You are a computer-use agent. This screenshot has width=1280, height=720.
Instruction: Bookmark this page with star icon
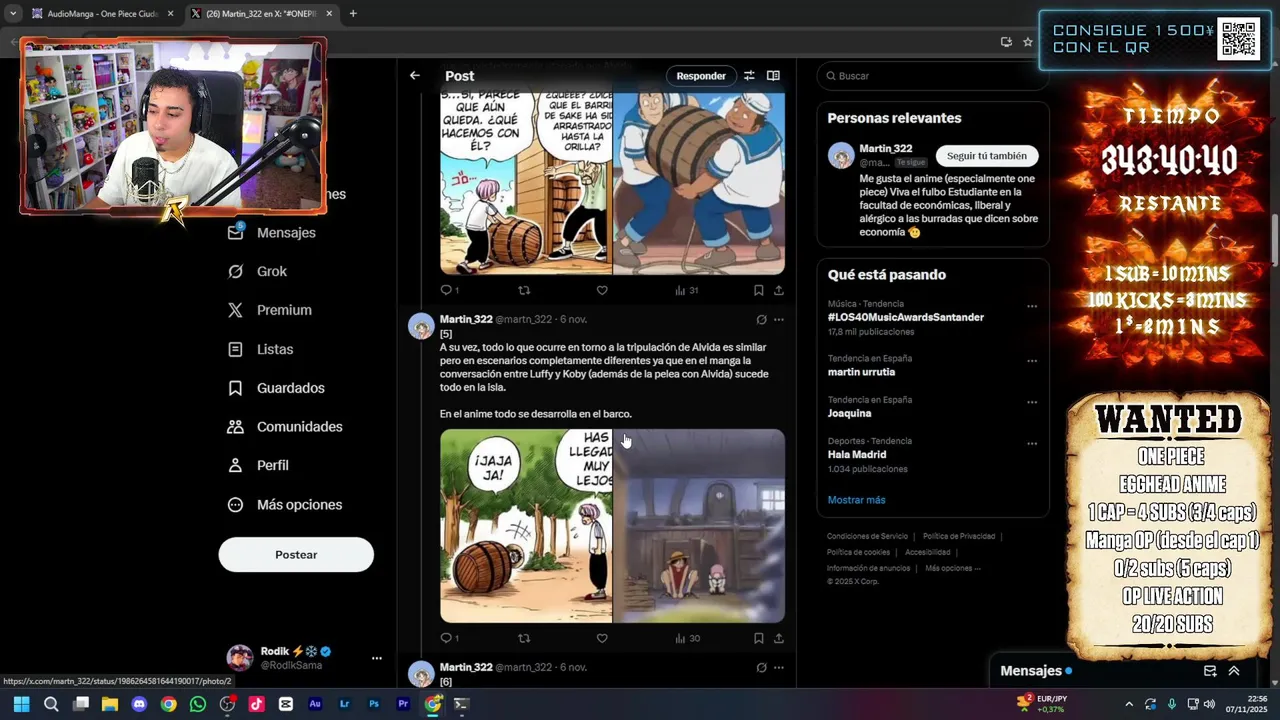[1027, 42]
